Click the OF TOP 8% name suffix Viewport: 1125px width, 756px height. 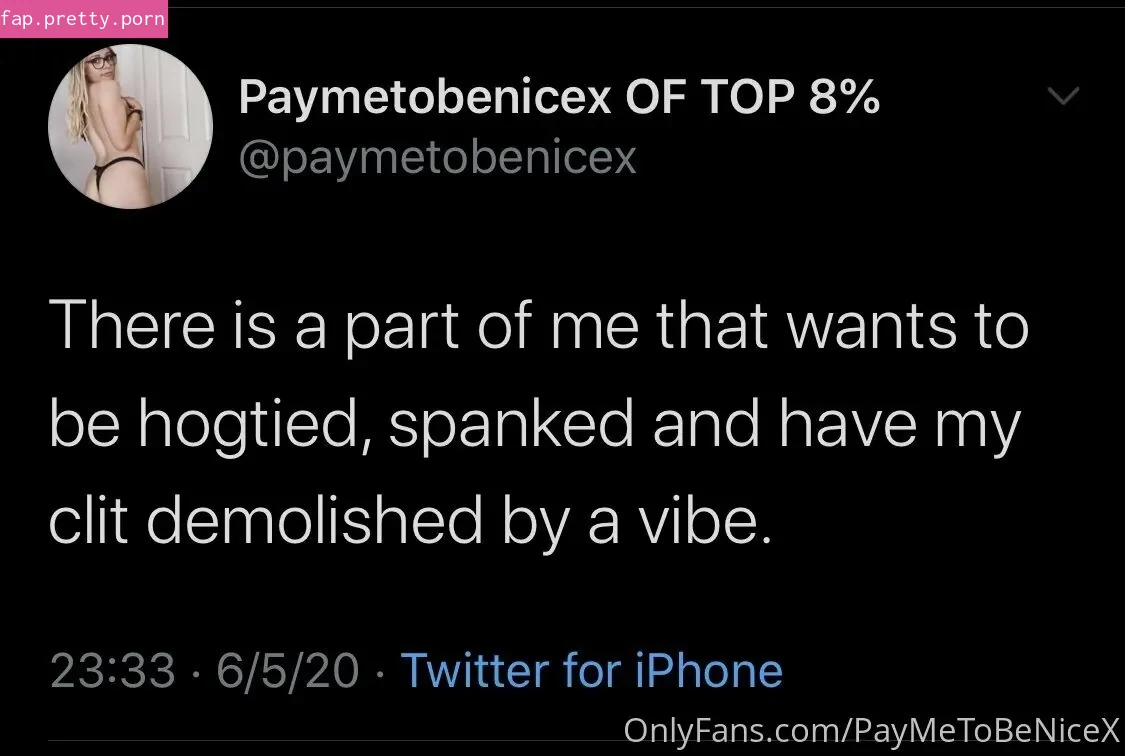point(753,96)
